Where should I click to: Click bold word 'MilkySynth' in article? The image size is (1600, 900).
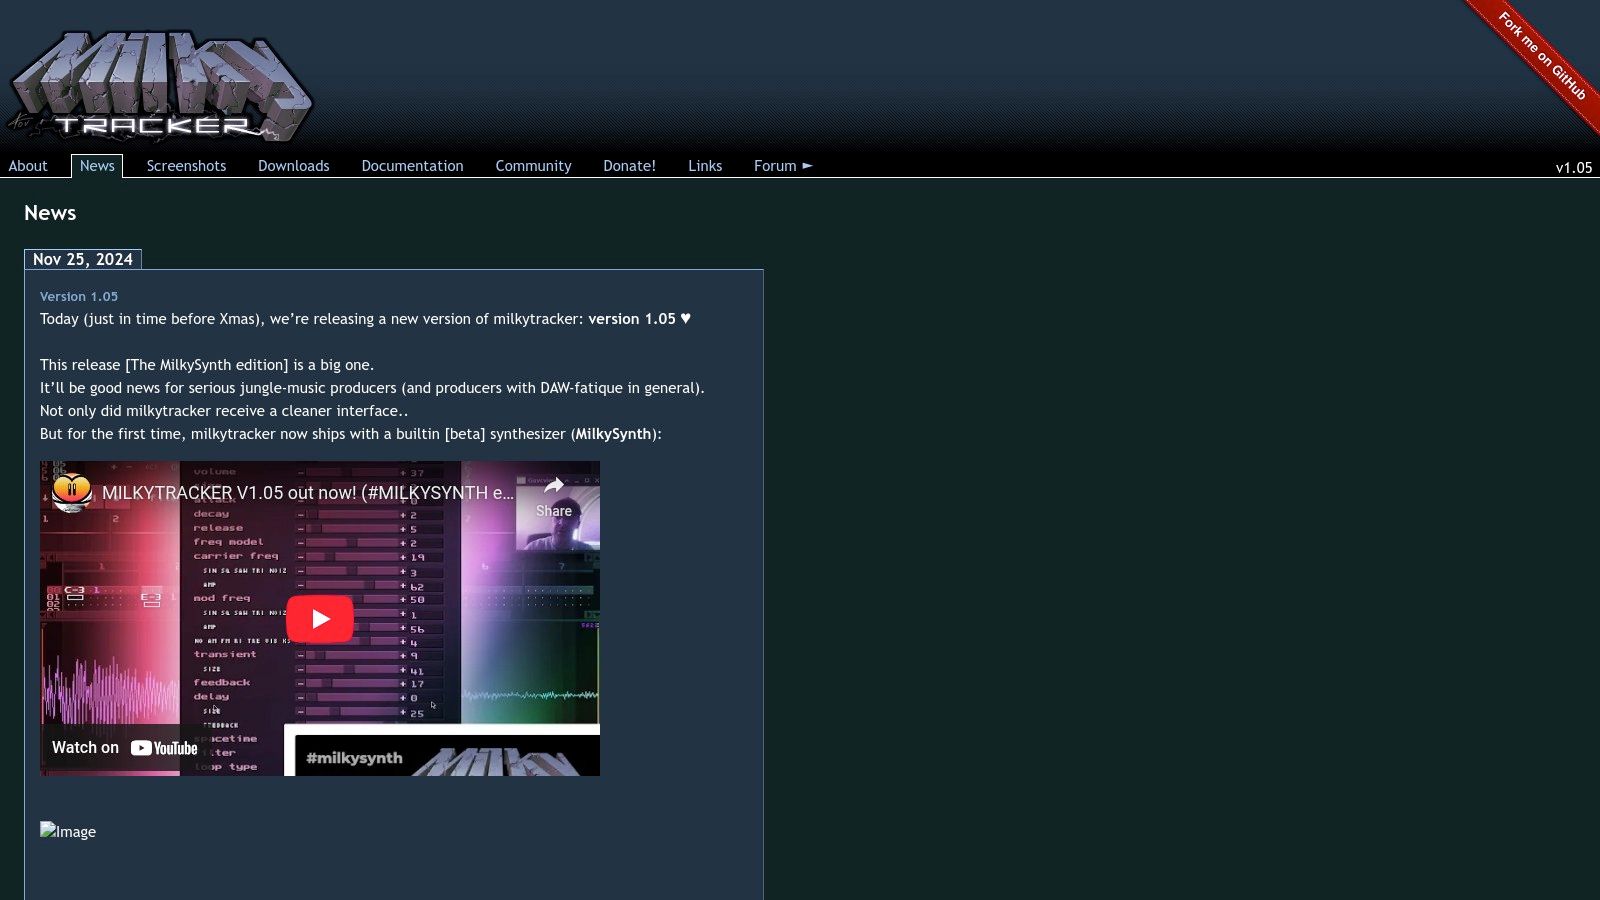(613, 434)
